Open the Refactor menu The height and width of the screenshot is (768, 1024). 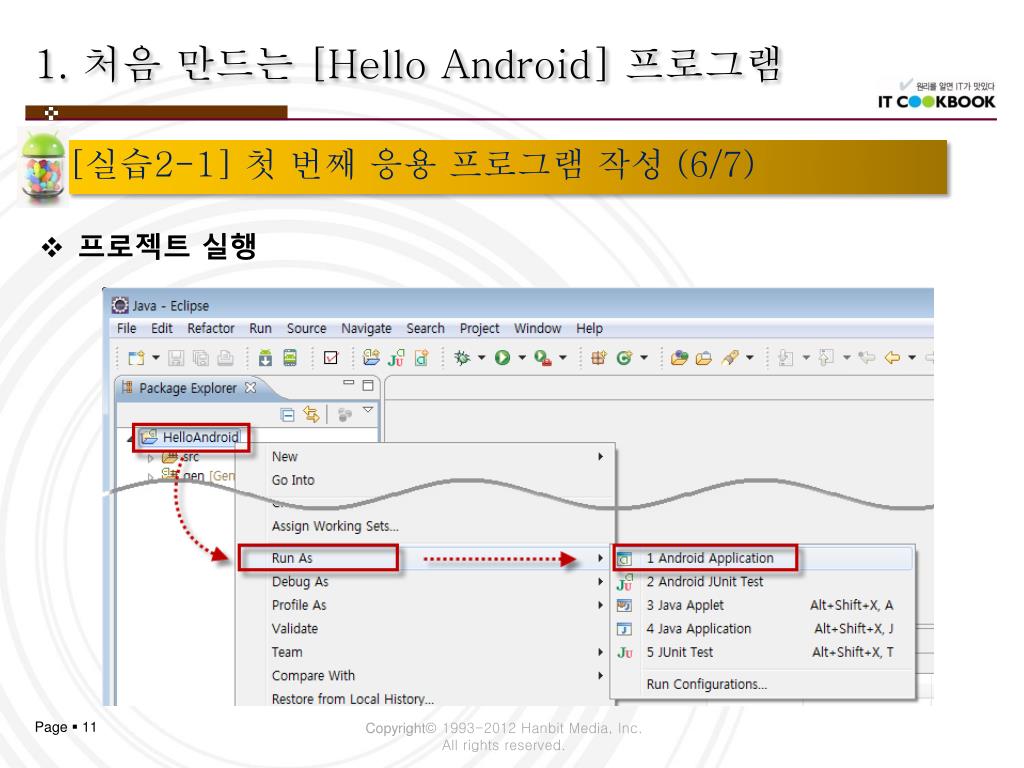210,328
